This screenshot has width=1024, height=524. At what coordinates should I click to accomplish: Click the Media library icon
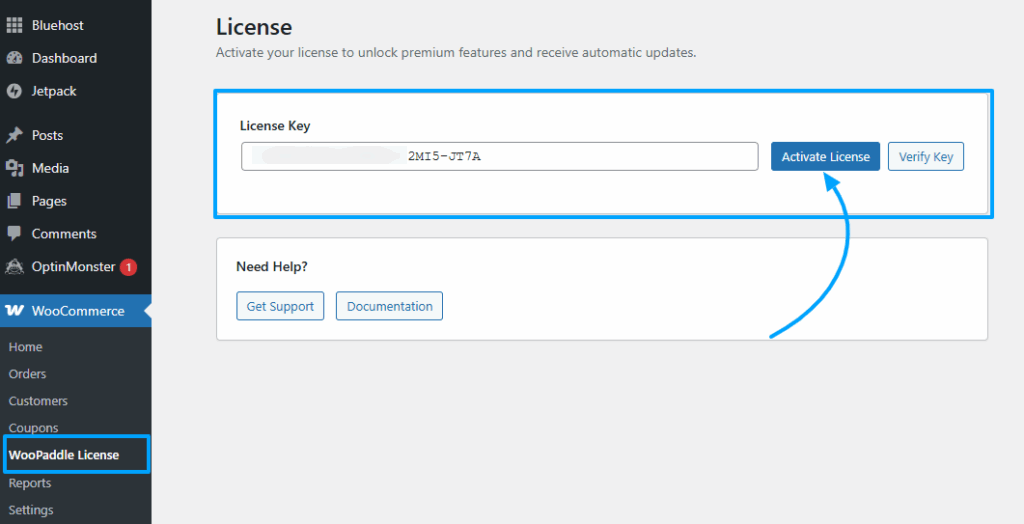click(x=14, y=169)
